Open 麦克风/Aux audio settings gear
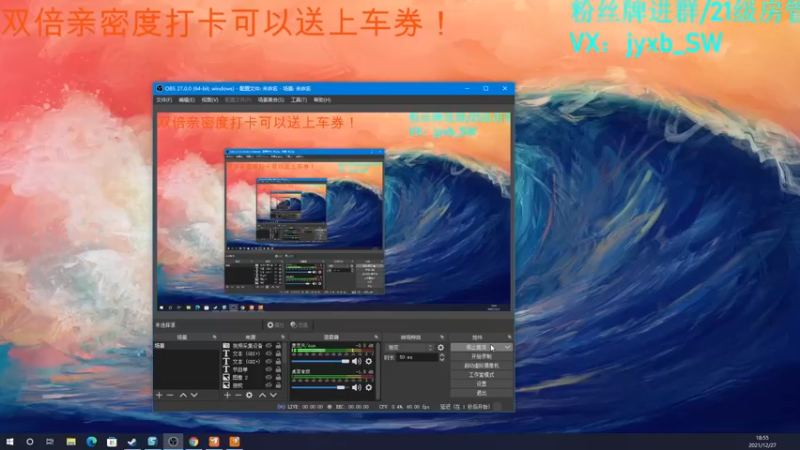 pyautogui.click(x=368, y=361)
